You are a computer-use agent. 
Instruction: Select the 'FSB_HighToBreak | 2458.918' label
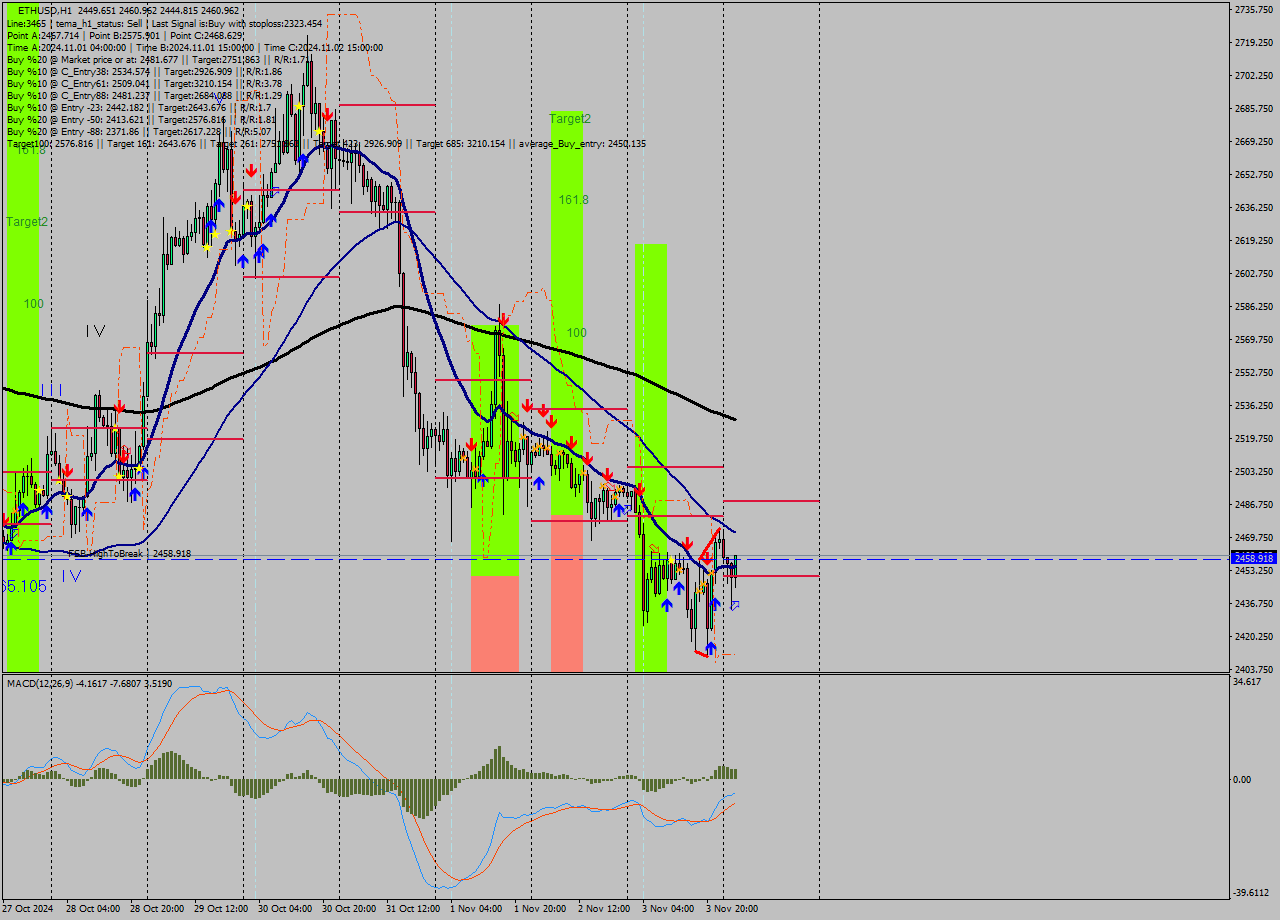(129, 553)
